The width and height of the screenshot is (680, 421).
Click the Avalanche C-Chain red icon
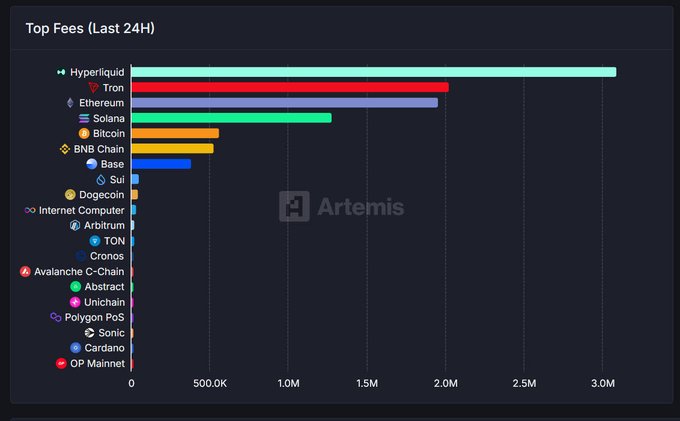coord(25,271)
